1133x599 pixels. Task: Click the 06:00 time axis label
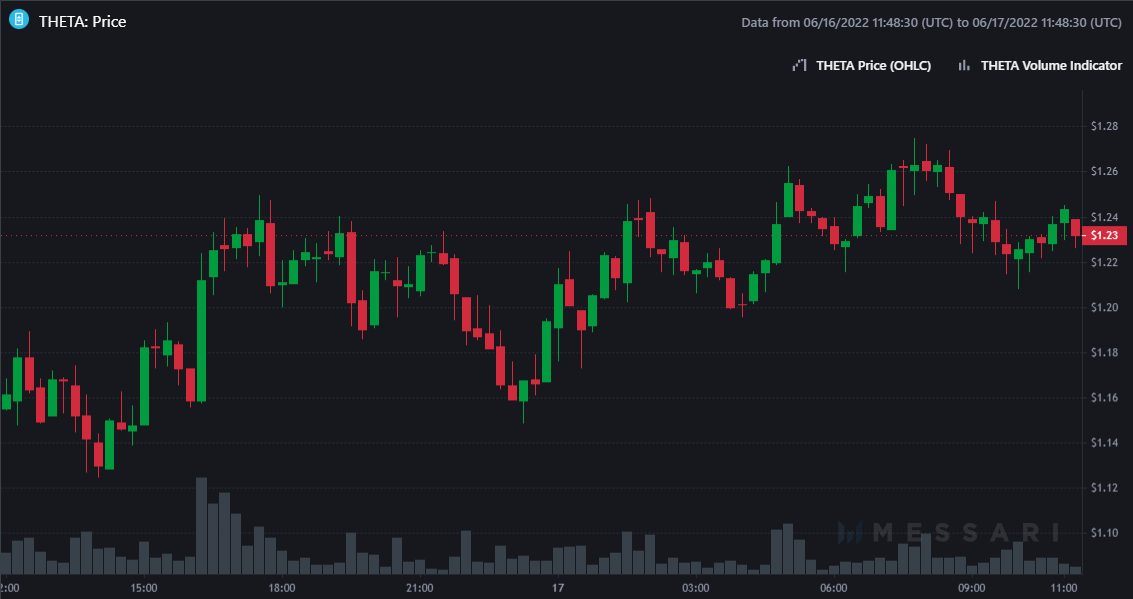coord(833,587)
